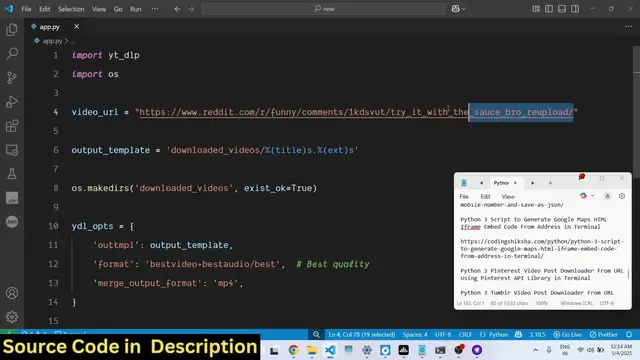Click Ln 4, Col 78 status entry
640x360 pixels.
362,334
